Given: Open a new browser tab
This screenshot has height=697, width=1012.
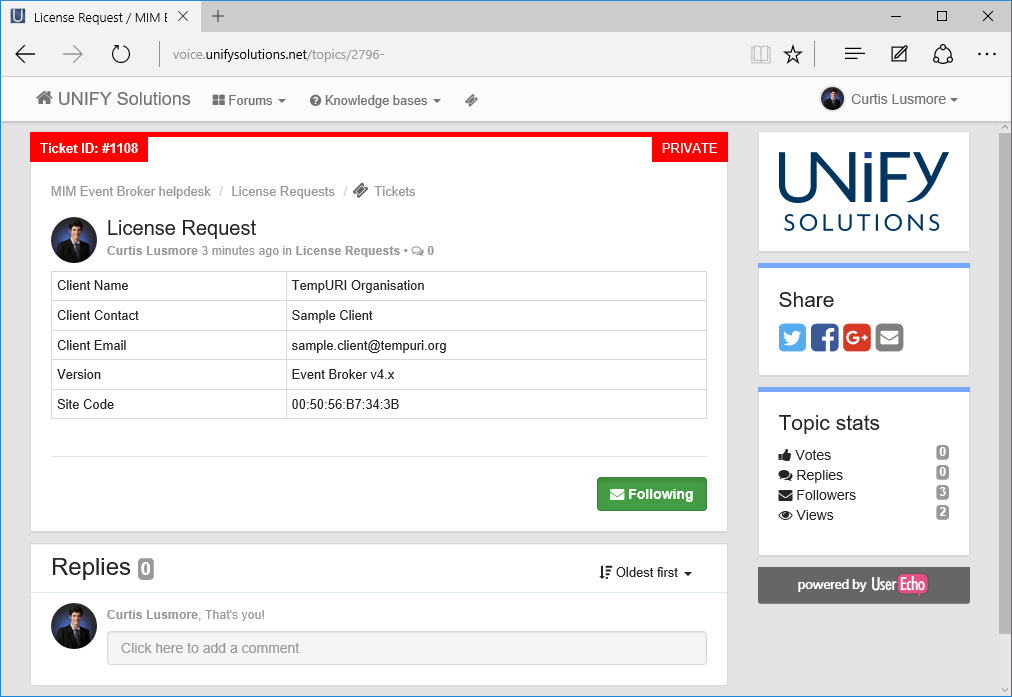Looking at the screenshot, I should click(218, 16).
